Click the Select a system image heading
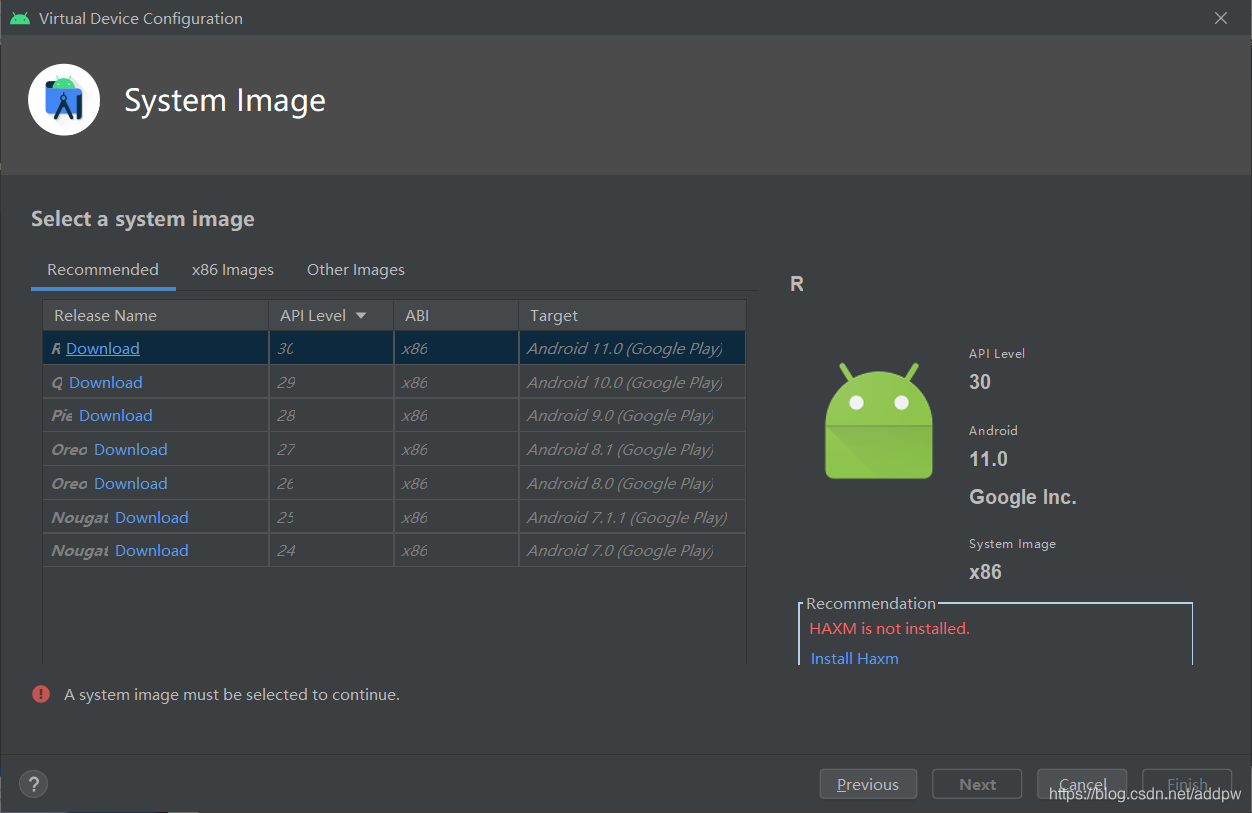This screenshot has width=1252, height=813. point(143,219)
